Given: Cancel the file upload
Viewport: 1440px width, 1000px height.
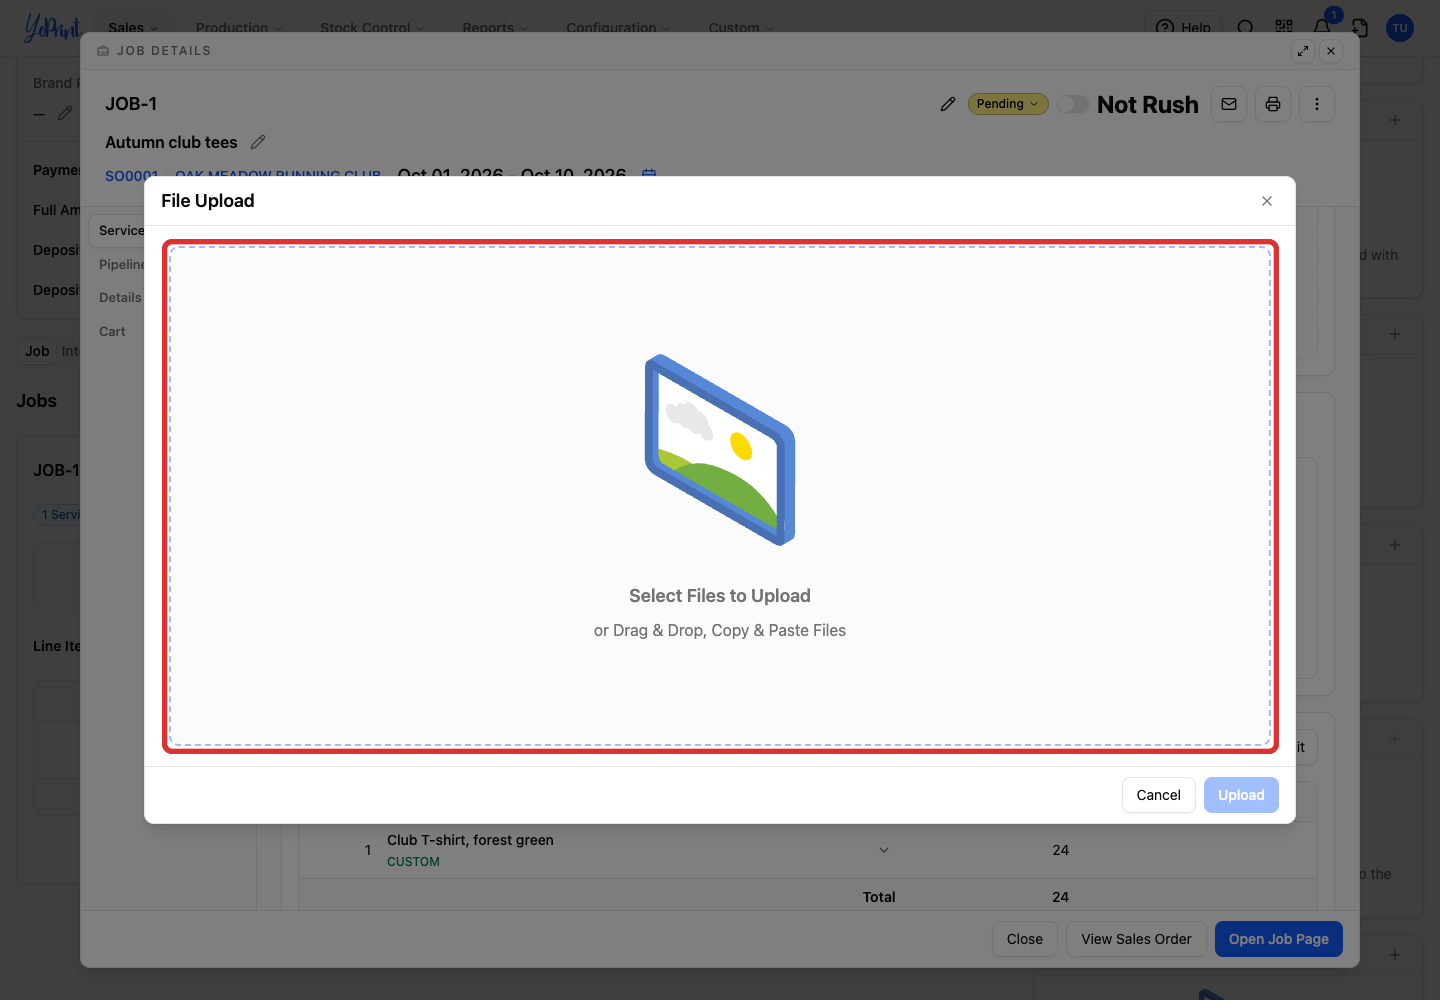Looking at the screenshot, I should click(x=1158, y=795).
